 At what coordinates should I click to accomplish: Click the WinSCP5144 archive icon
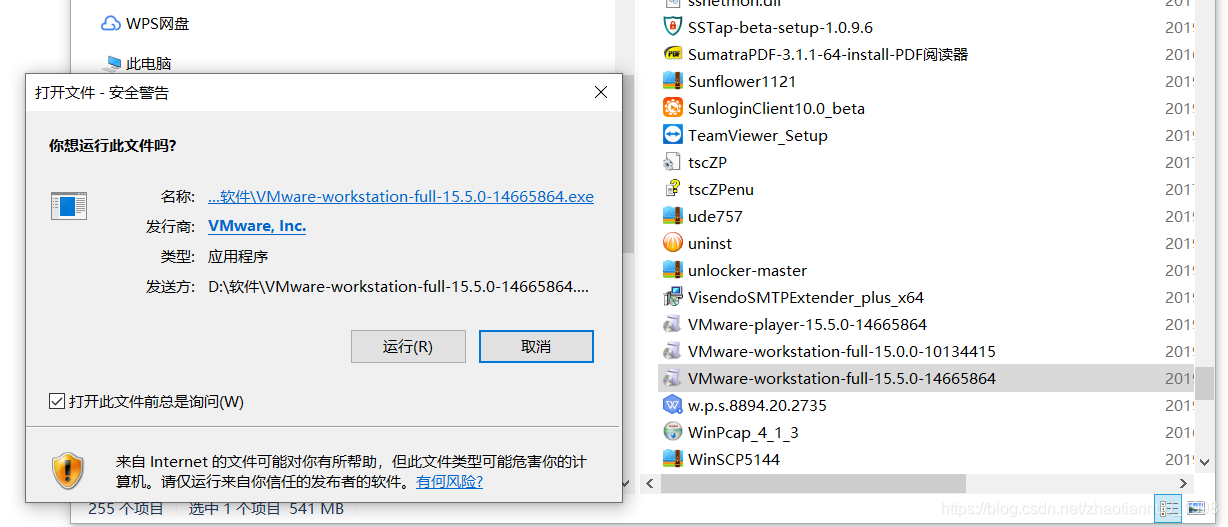672,459
